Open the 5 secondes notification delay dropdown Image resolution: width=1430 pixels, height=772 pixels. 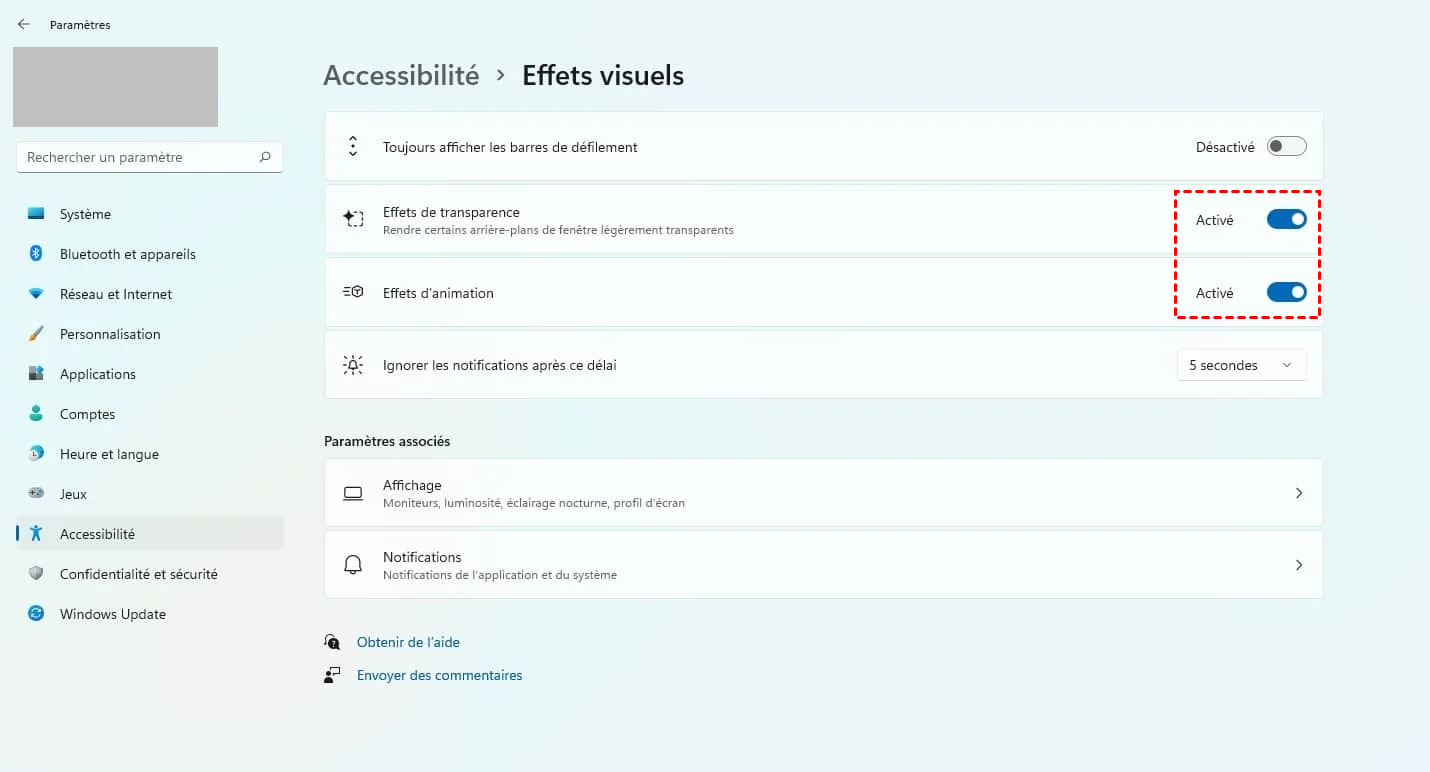(1241, 366)
